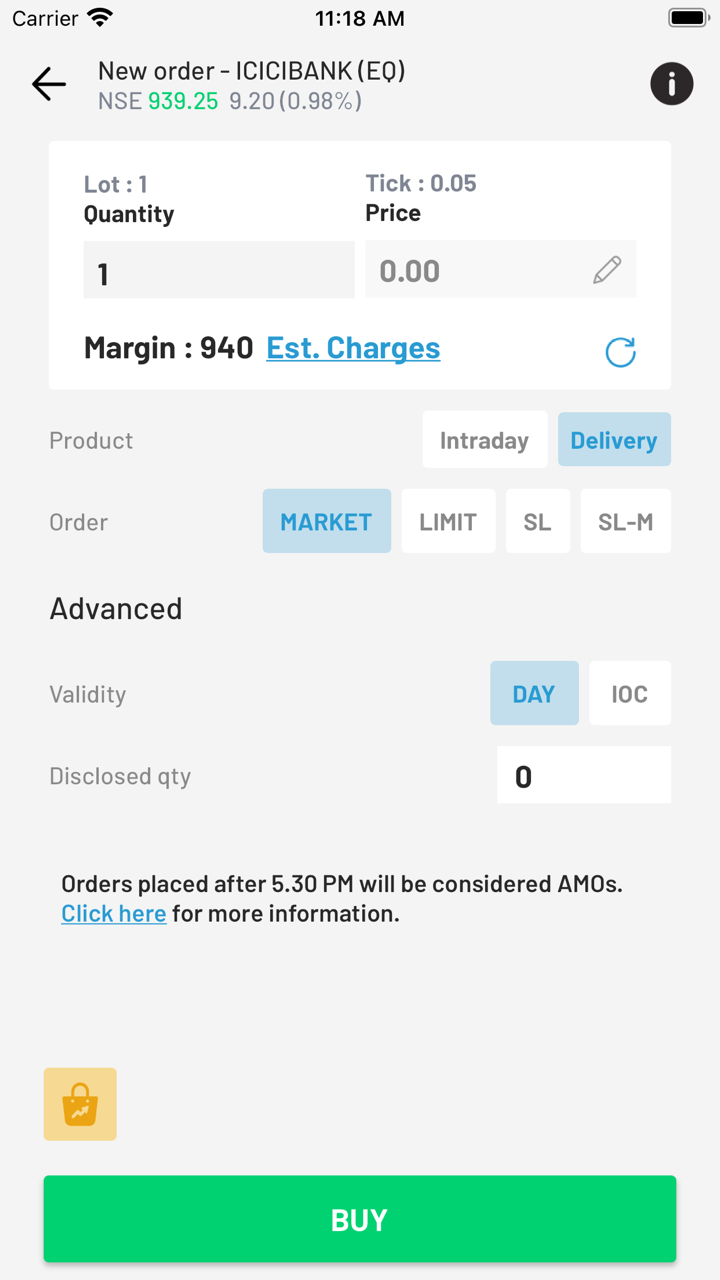Switch order type to LIMIT
Screen dimensions: 720x1280
point(448,521)
